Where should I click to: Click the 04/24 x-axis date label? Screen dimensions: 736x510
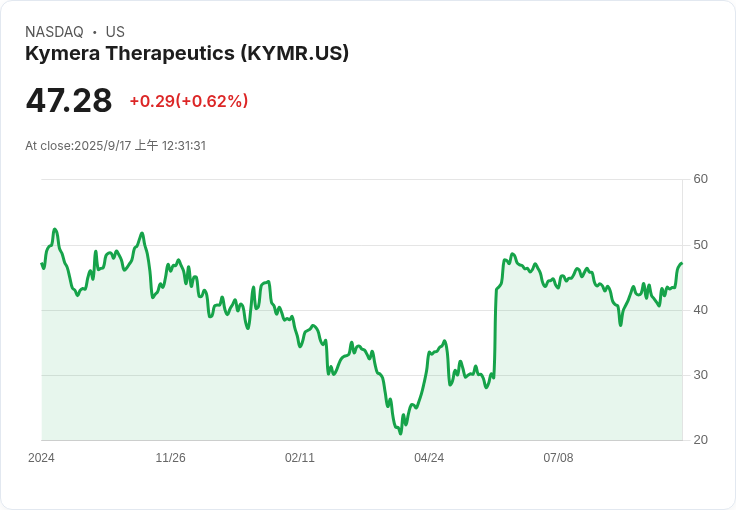tap(429, 458)
